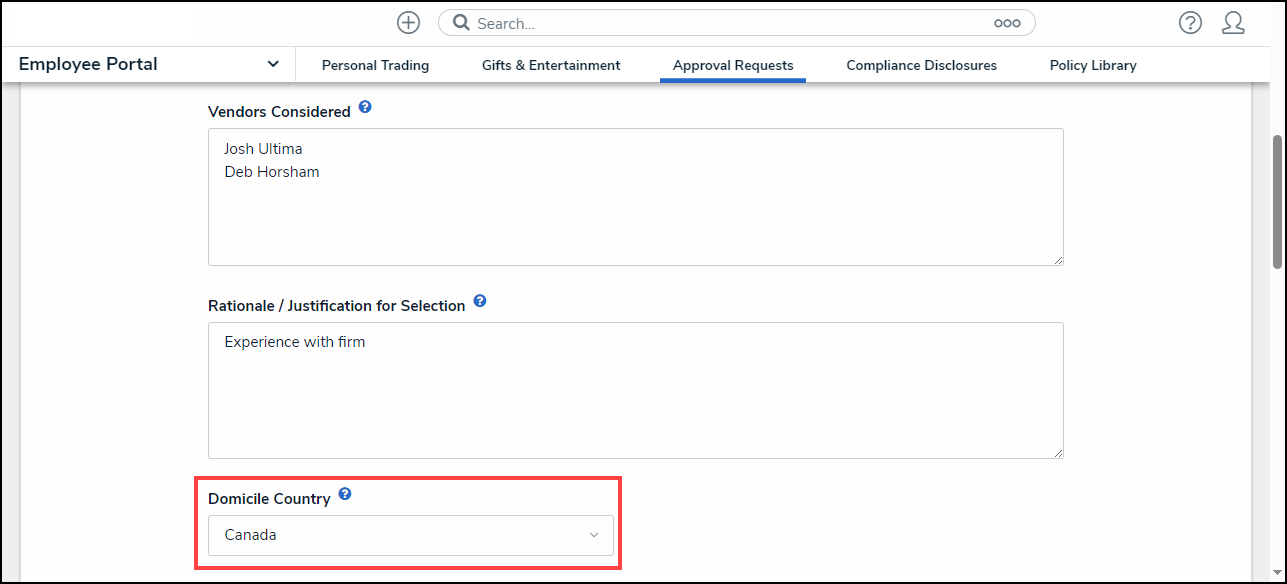Screen dimensions: 1287x584
Task: Open the Gifts & Entertainment tab
Action: 551,65
